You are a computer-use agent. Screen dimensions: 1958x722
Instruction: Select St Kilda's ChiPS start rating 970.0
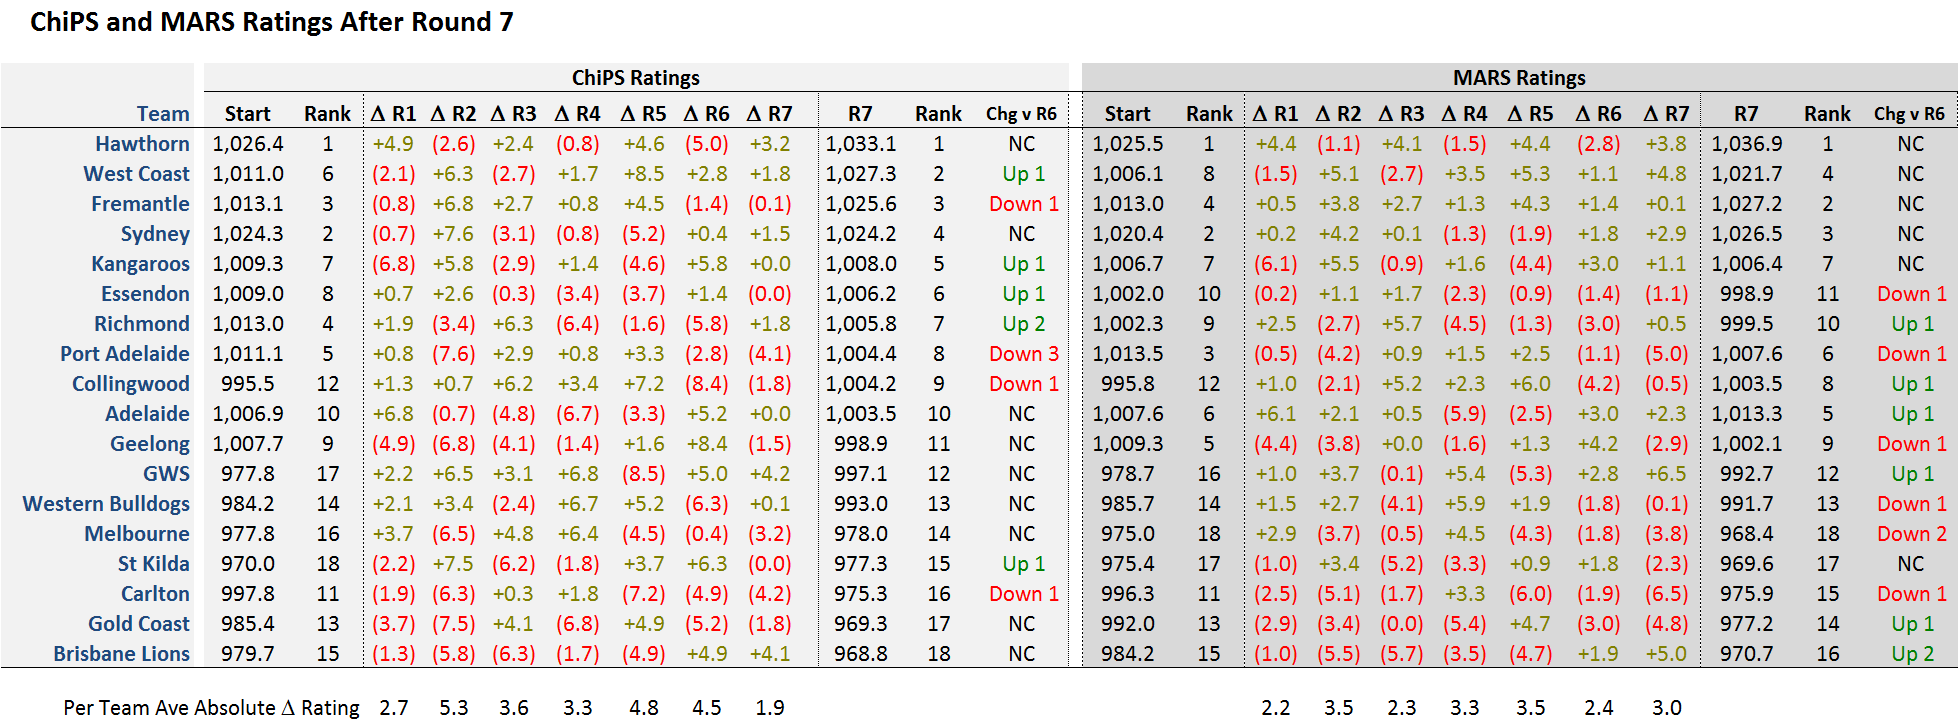[248, 564]
